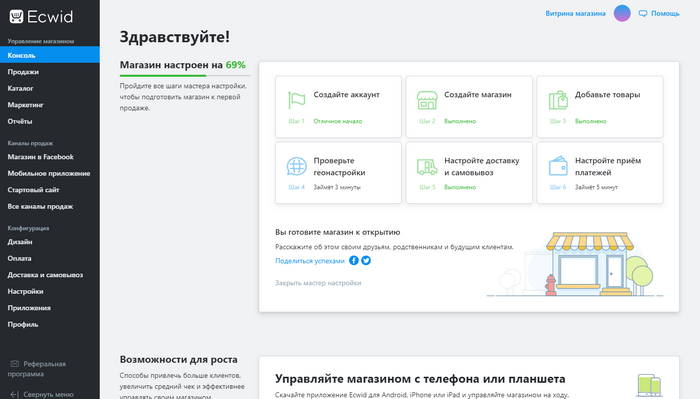Viewport: 700px width, 399px height.
Task: Click the shopping bags icon on Добавьте товары
Action: pos(558,100)
